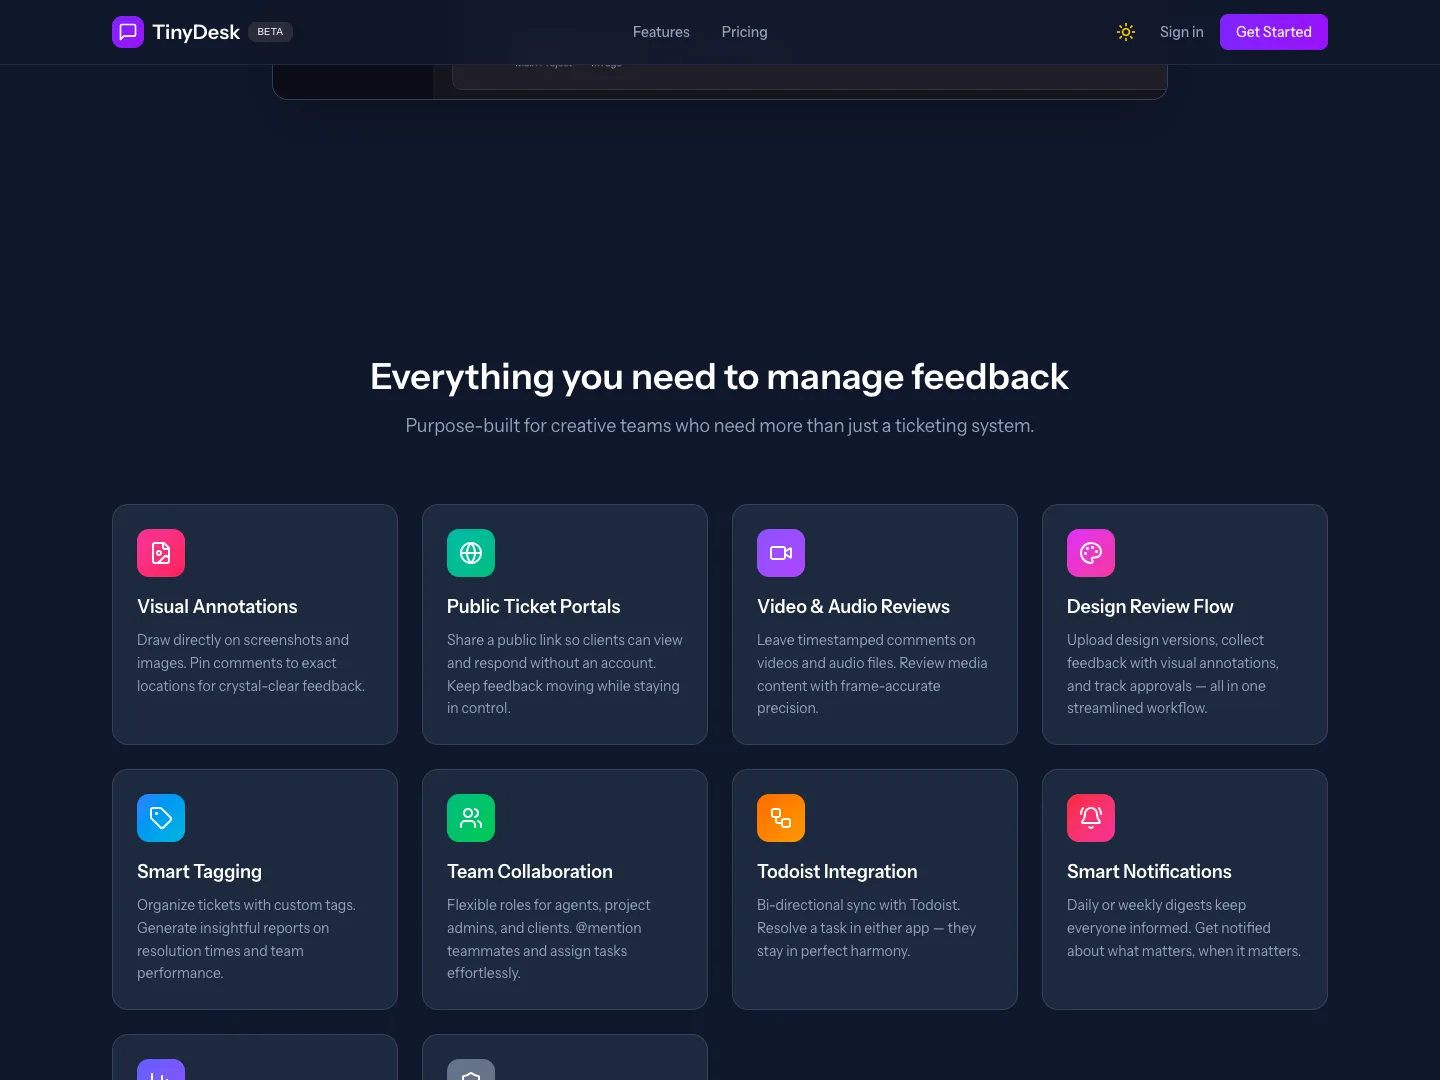Click the Todoist Integration workflow icon
Viewport: 1440px width, 1080px height.
(x=781, y=818)
